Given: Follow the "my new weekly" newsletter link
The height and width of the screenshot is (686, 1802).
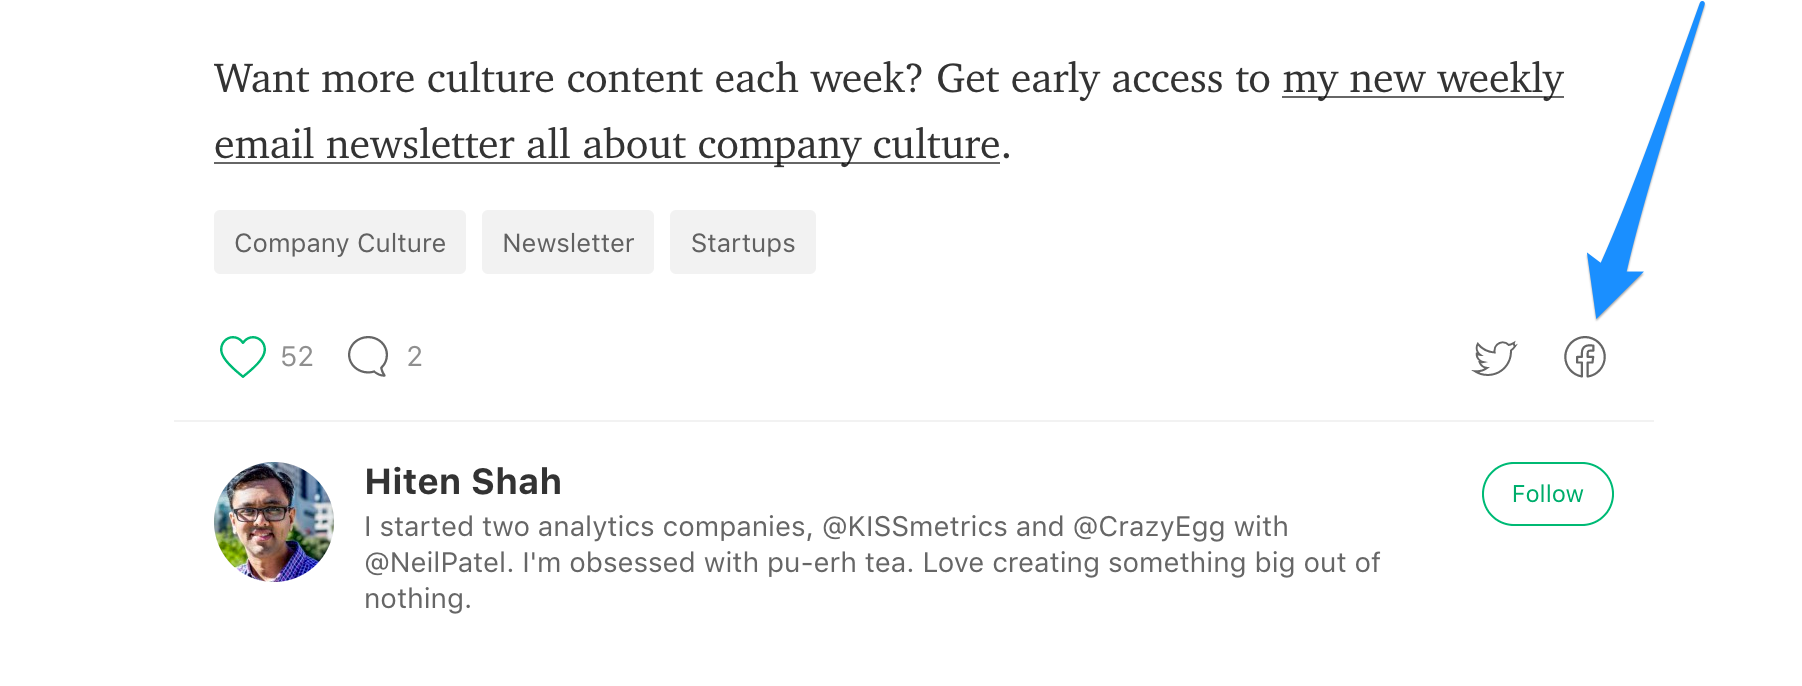Looking at the screenshot, I should point(1422,79).
